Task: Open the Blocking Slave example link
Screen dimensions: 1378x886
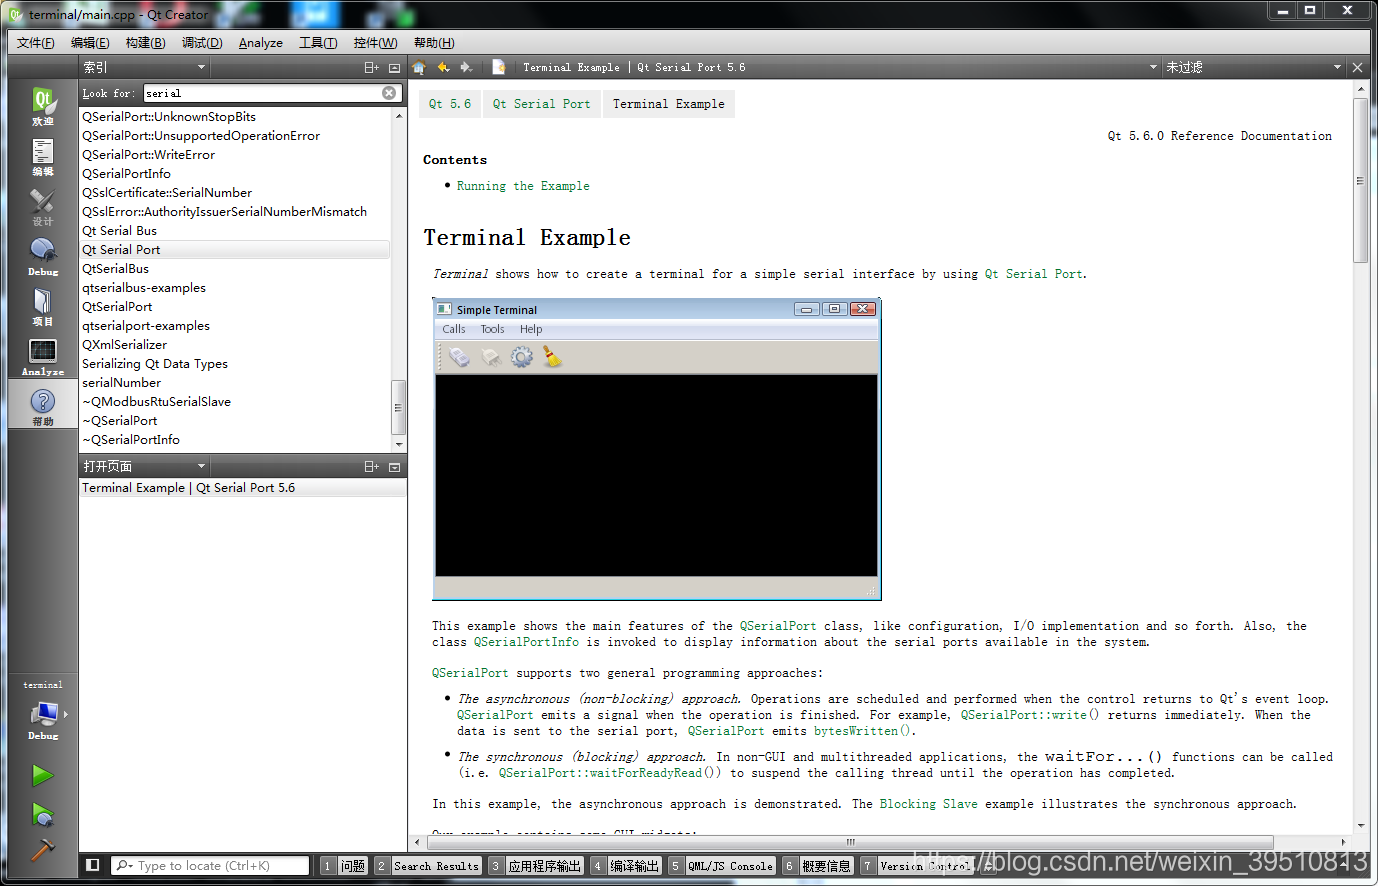Action: pos(928,804)
